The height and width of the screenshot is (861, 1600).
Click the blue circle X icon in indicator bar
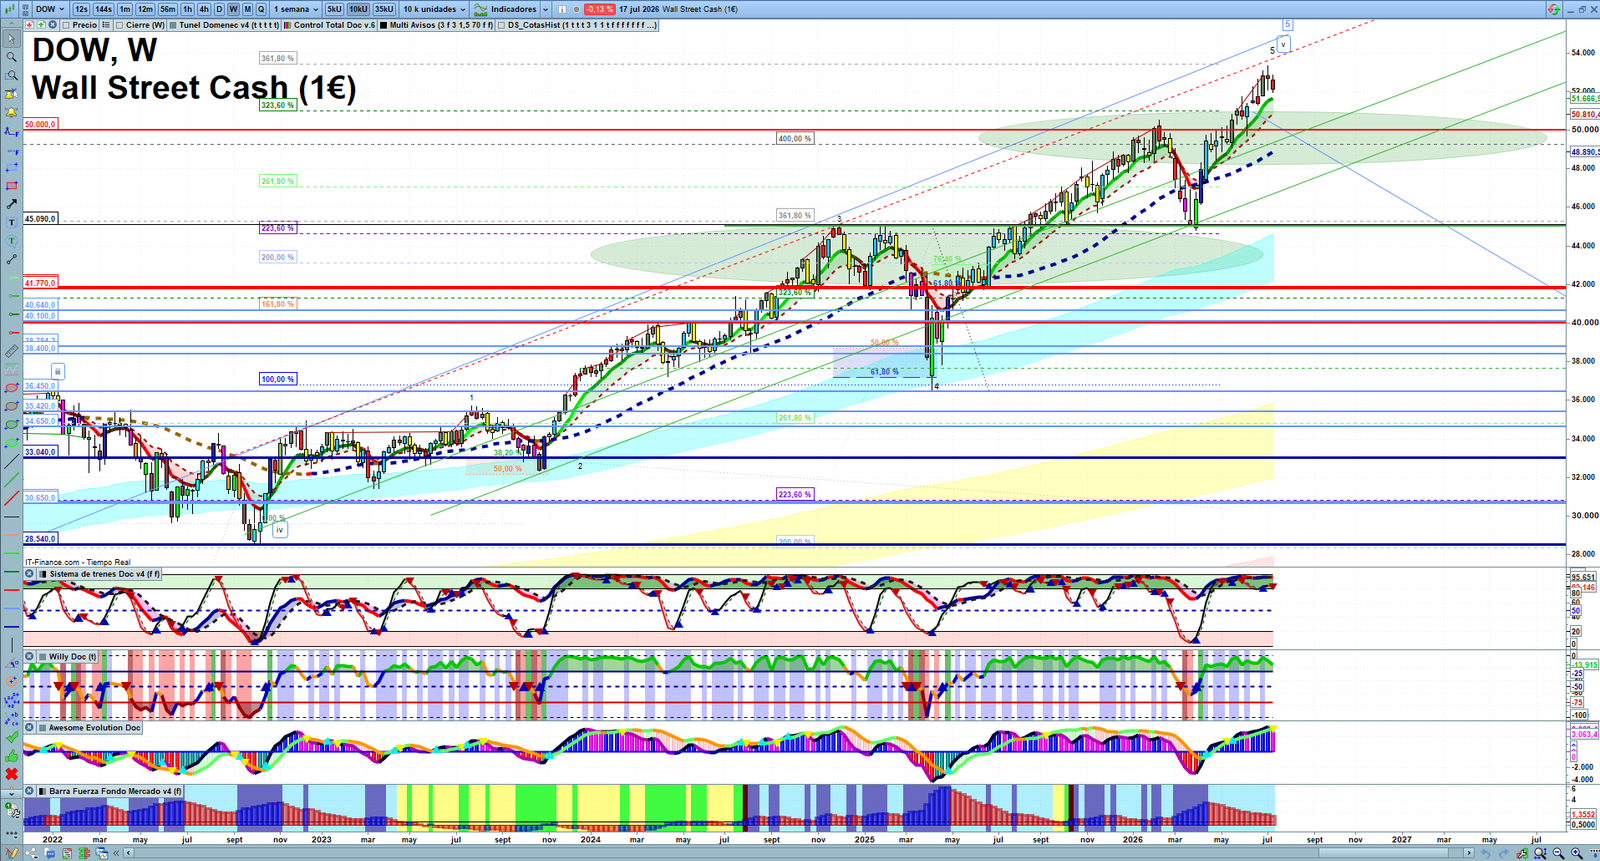click(52, 25)
